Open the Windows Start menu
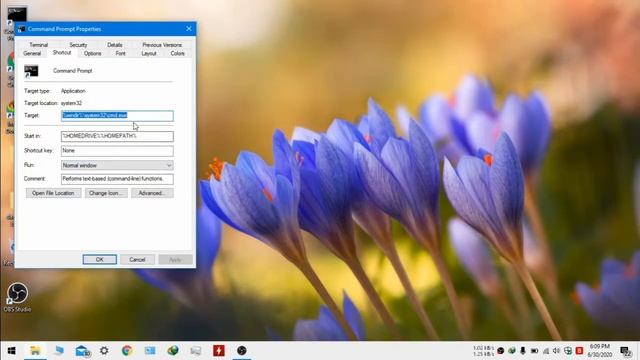640x360 pixels. (x=11, y=351)
